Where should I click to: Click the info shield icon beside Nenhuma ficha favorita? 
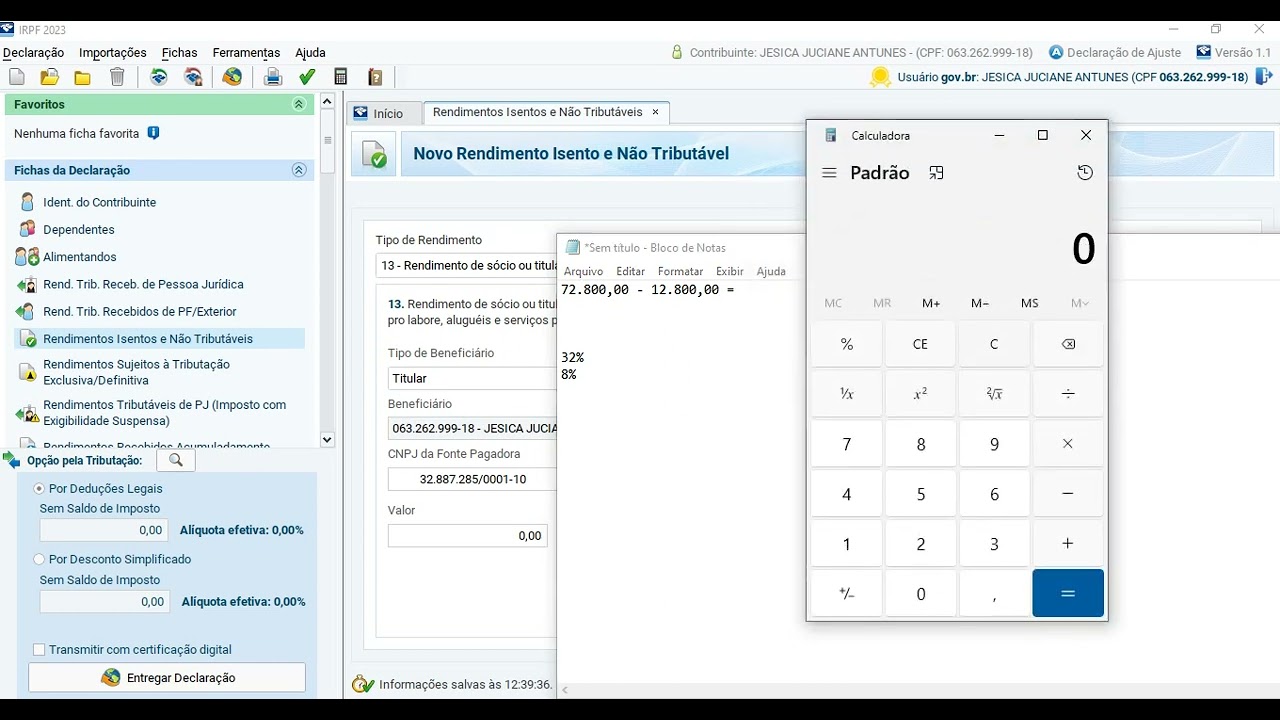click(x=153, y=133)
